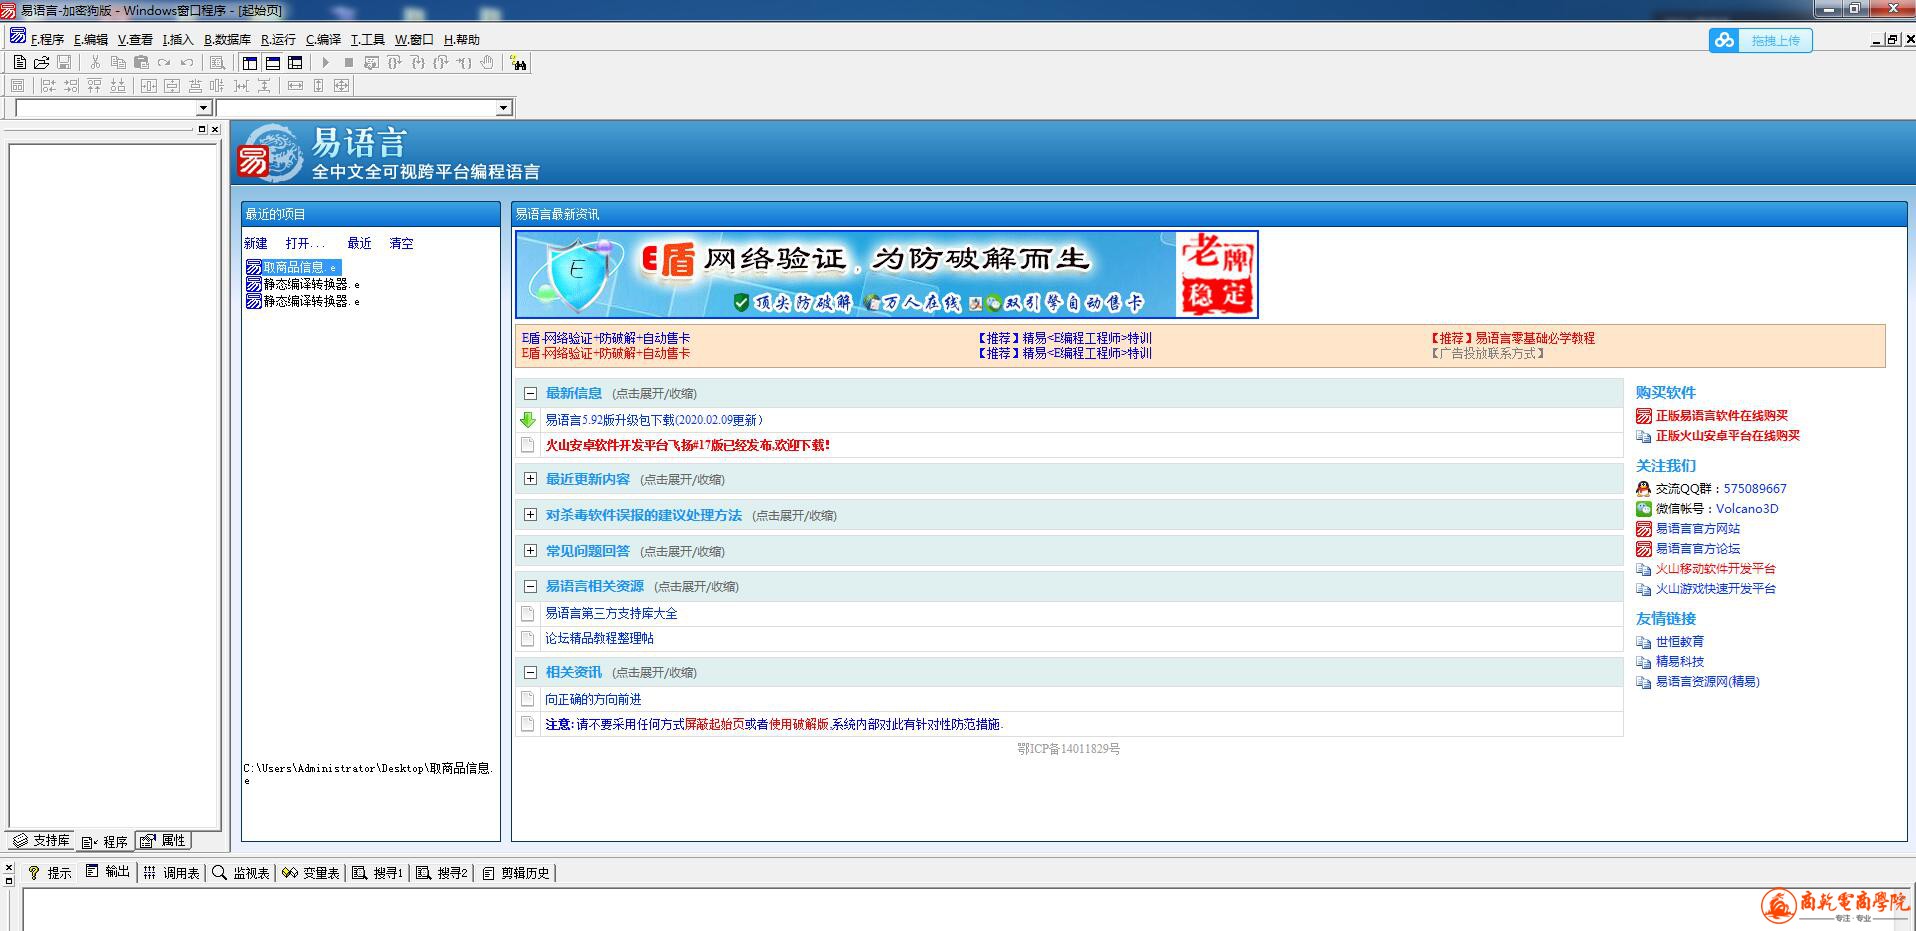Collapse the 最新信息 section
The height and width of the screenshot is (931, 1916).
530,393
